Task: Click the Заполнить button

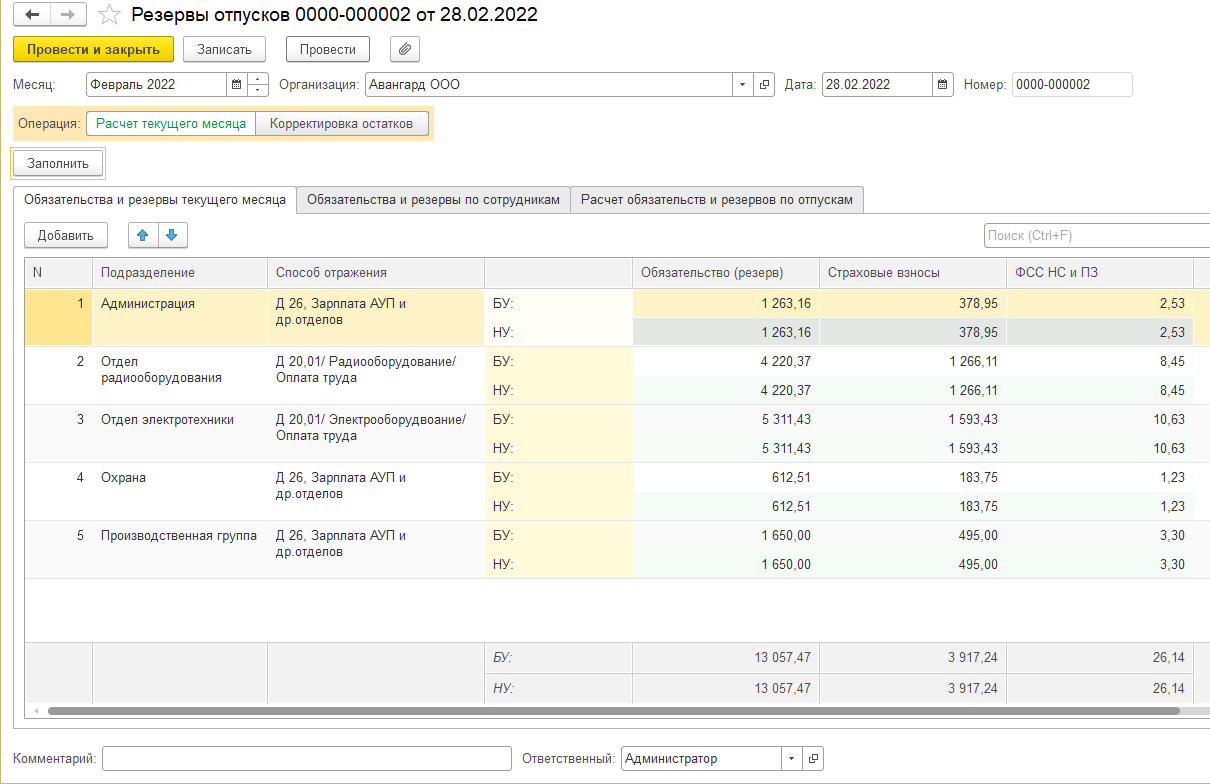Action: click(58, 163)
